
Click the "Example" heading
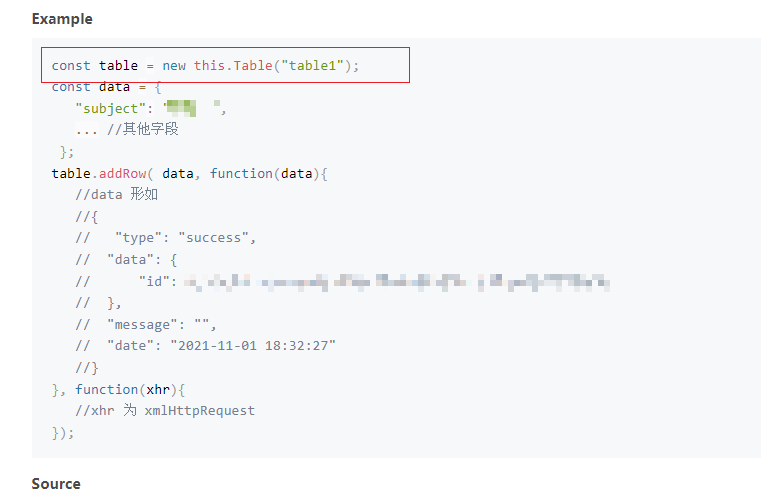click(62, 19)
